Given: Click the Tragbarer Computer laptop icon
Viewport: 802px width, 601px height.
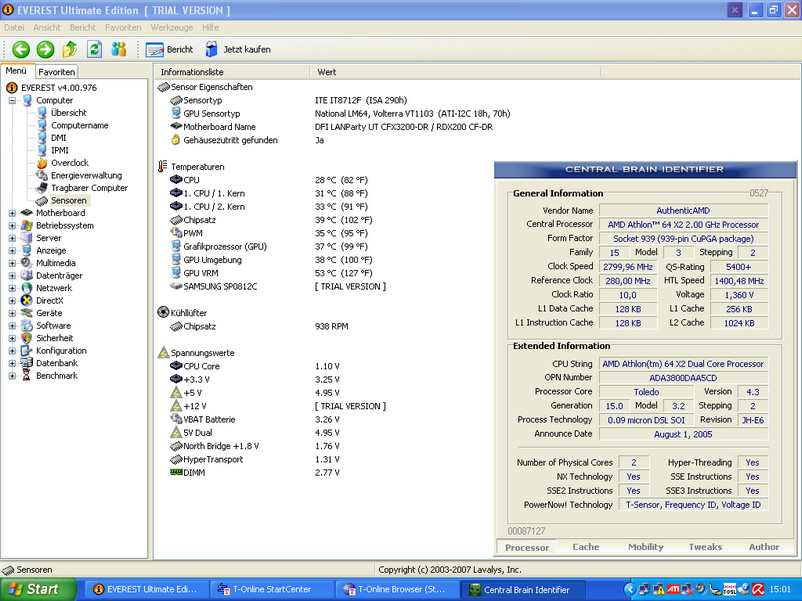Looking at the screenshot, I should pos(42,188).
